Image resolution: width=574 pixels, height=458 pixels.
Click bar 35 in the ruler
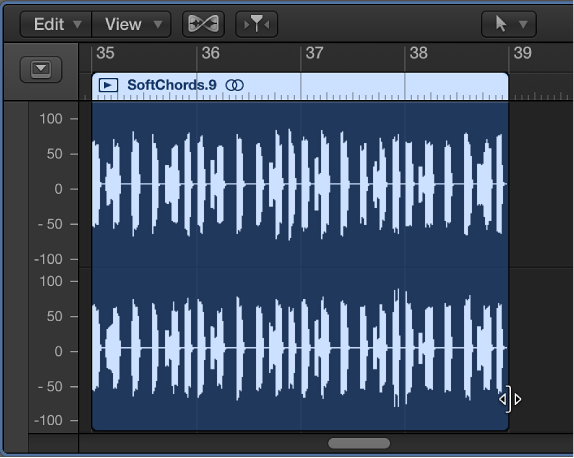105,53
